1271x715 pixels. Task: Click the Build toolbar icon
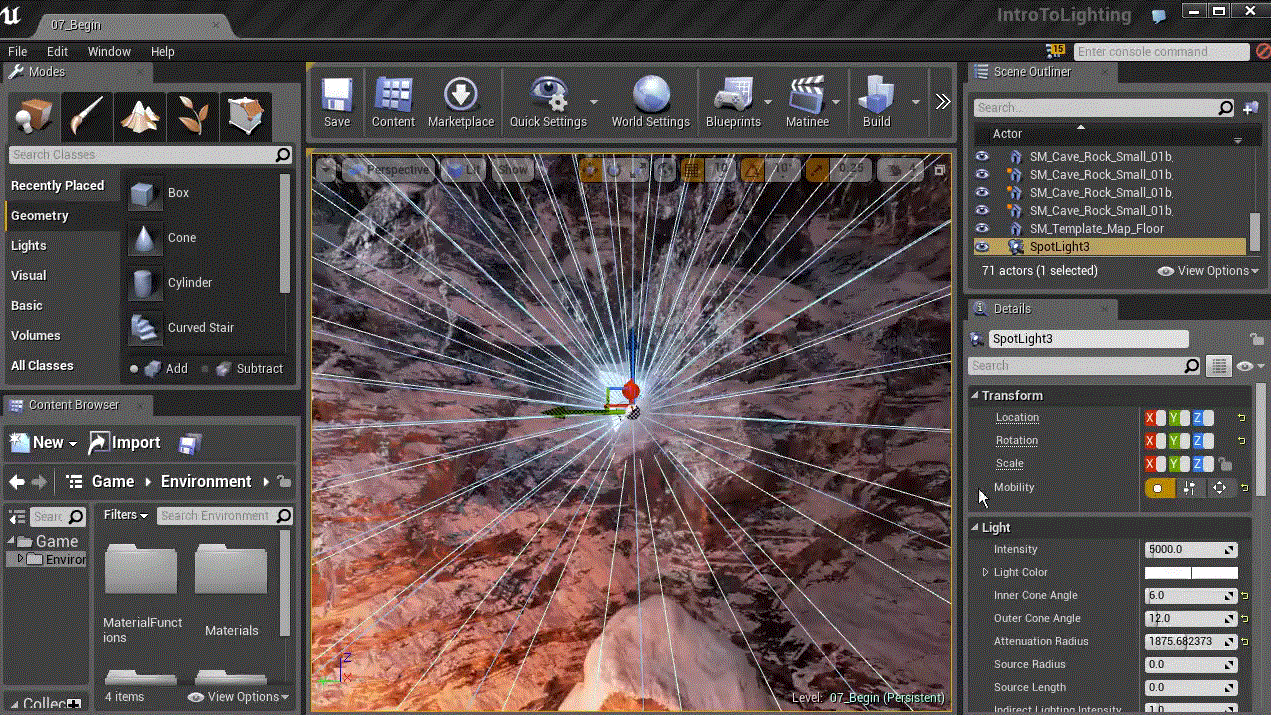[x=877, y=103]
